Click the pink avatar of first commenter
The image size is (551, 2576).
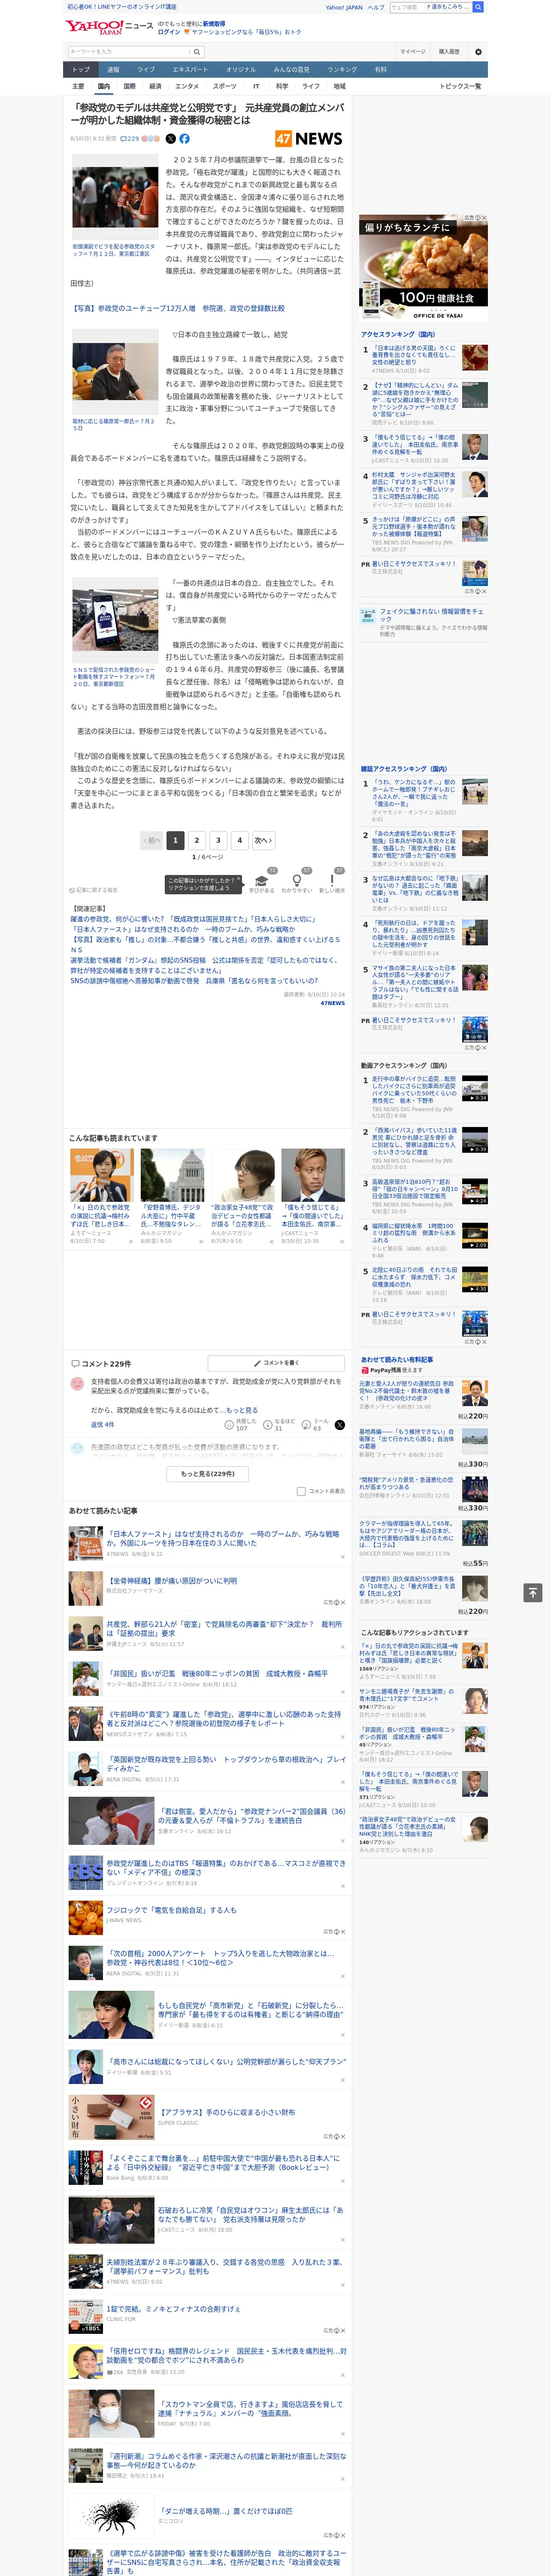[77, 1384]
